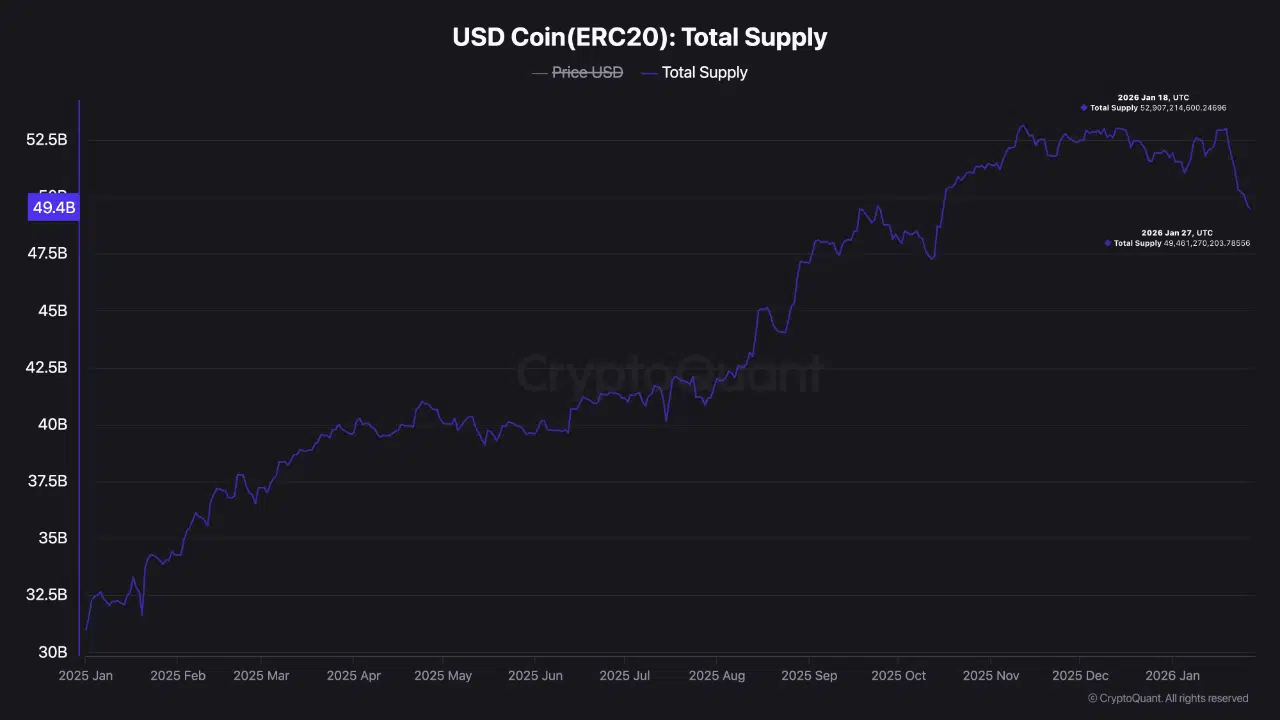The image size is (1280, 720).
Task: Click the purple 49.4B current value label
Action: [x=54, y=208]
